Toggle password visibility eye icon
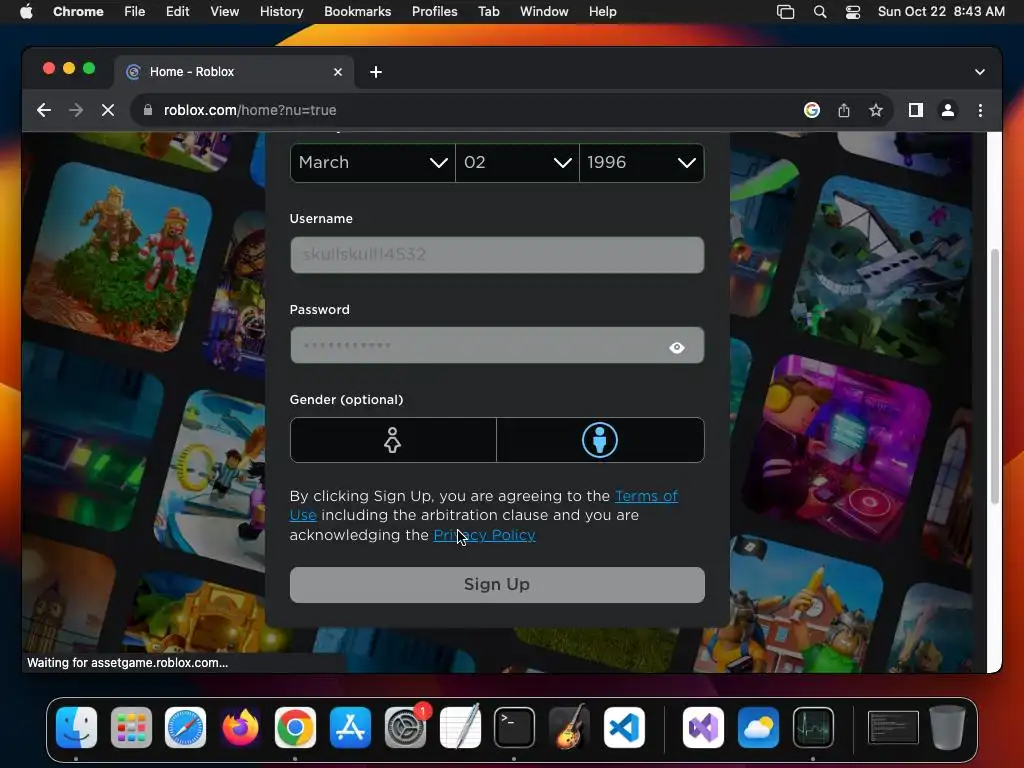This screenshot has width=1024, height=768. point(677,347)
